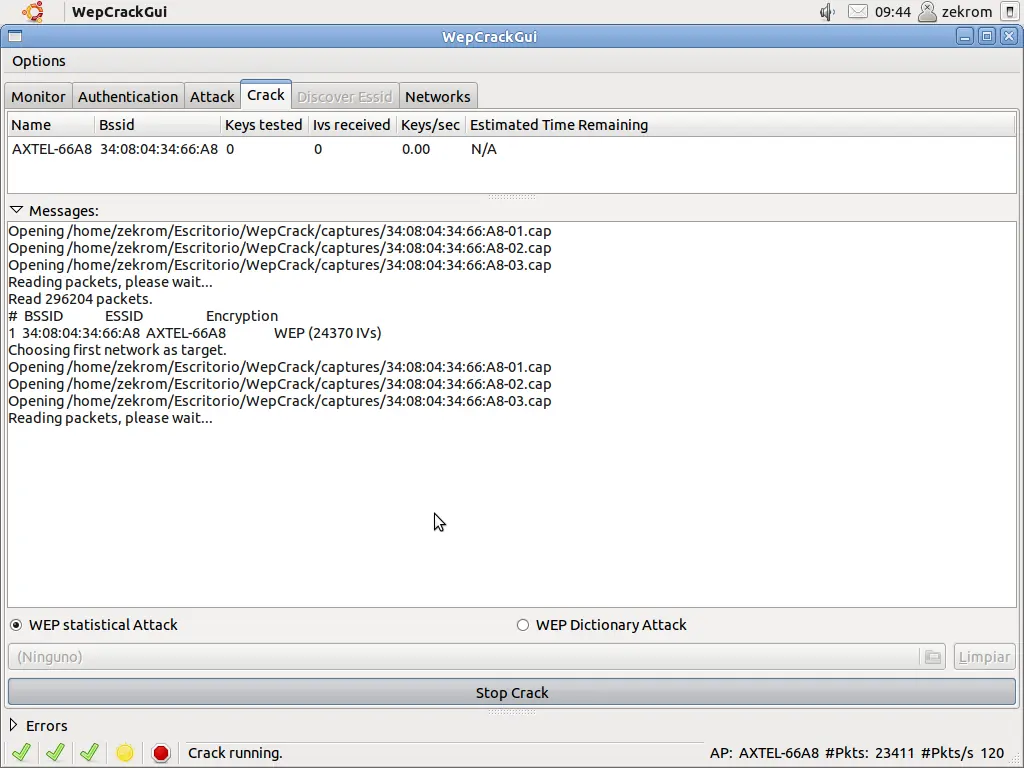Open the volume speaker indicator

[x=827, y=12]
